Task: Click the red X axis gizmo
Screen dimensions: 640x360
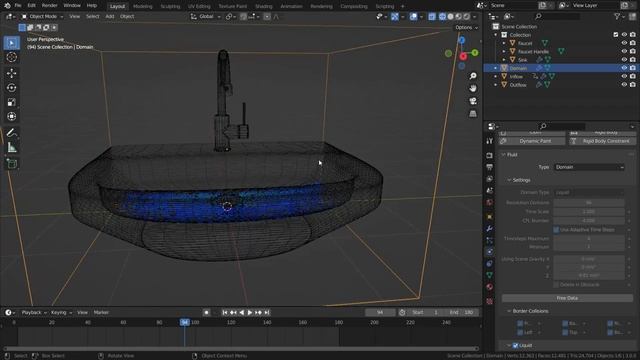Action: (463, 56)
